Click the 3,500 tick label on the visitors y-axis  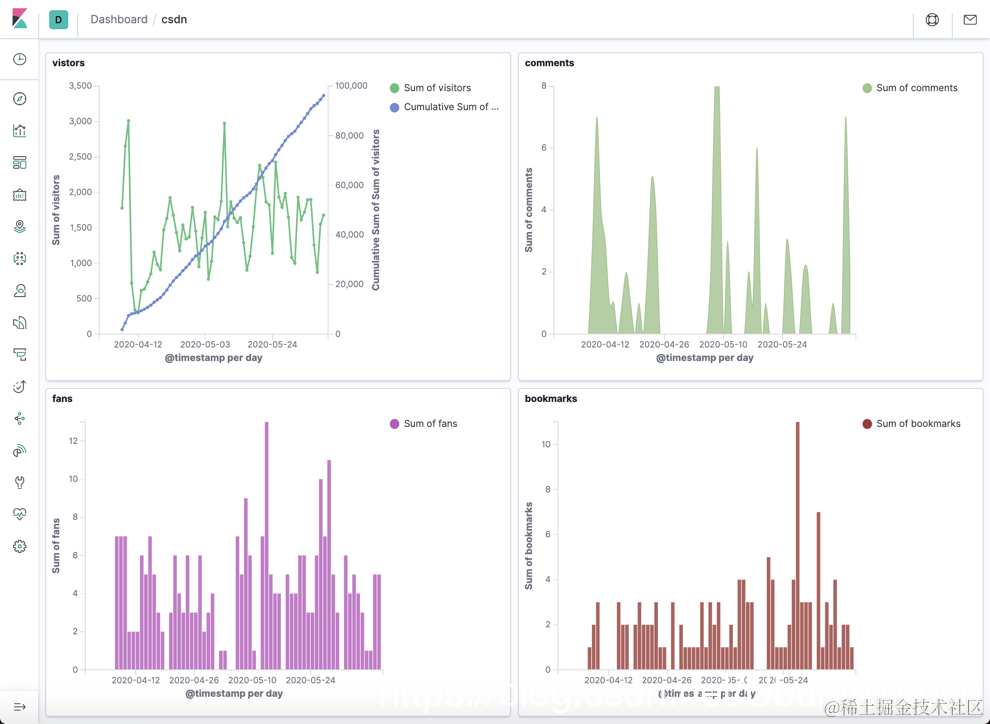[x=80, y=86]
